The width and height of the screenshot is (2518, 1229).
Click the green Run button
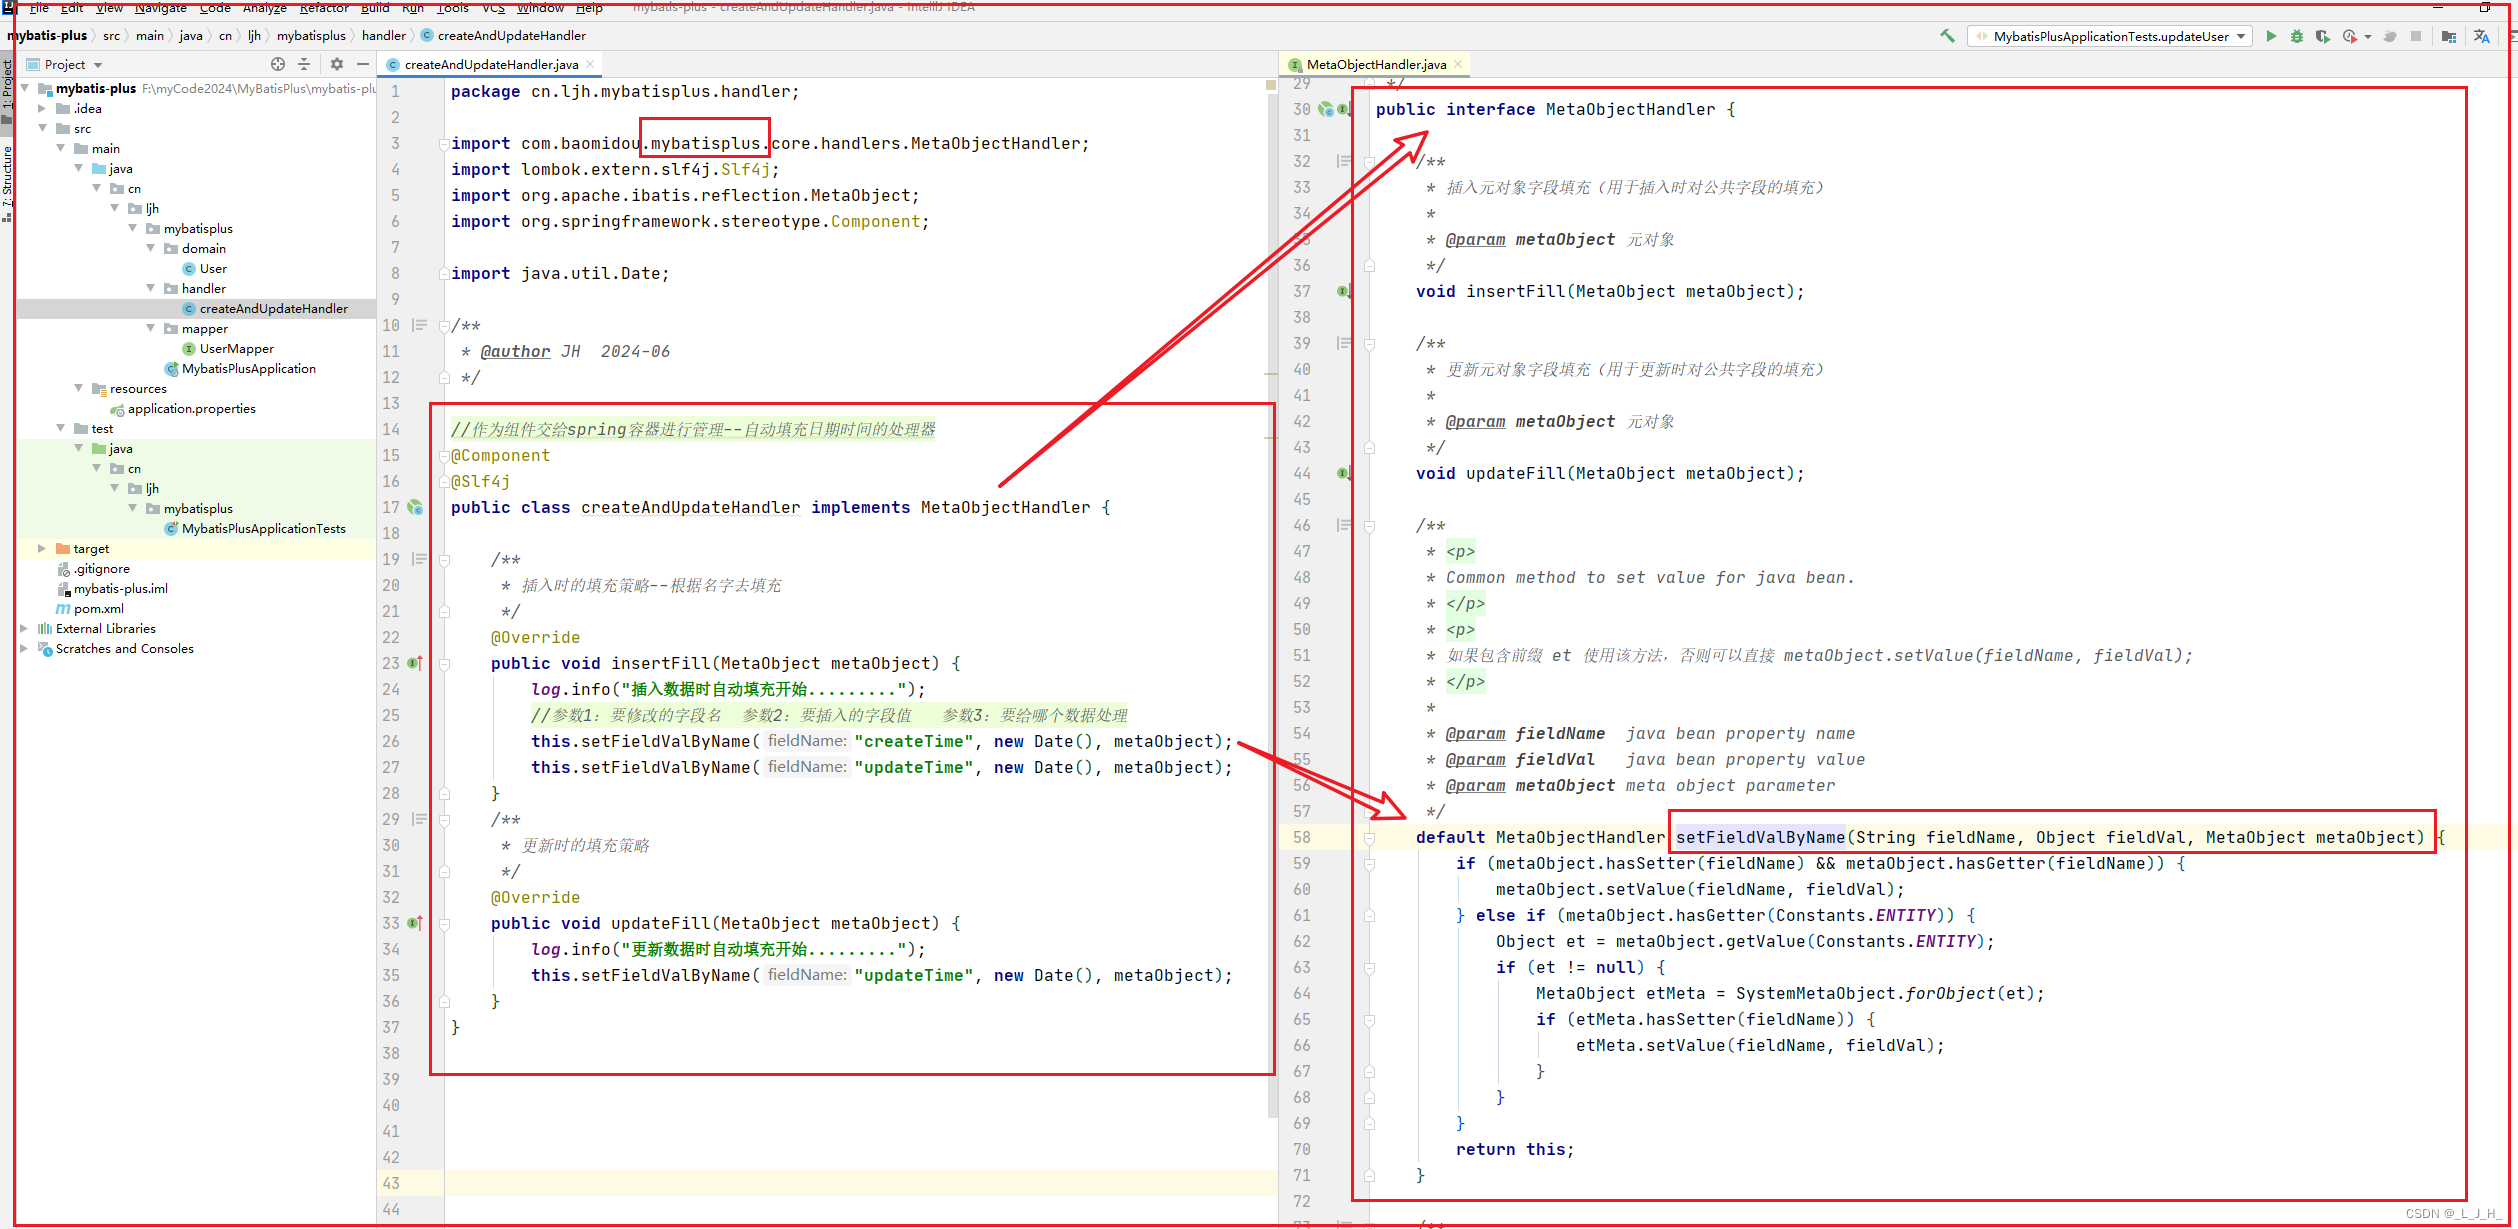pos(2271,36)
